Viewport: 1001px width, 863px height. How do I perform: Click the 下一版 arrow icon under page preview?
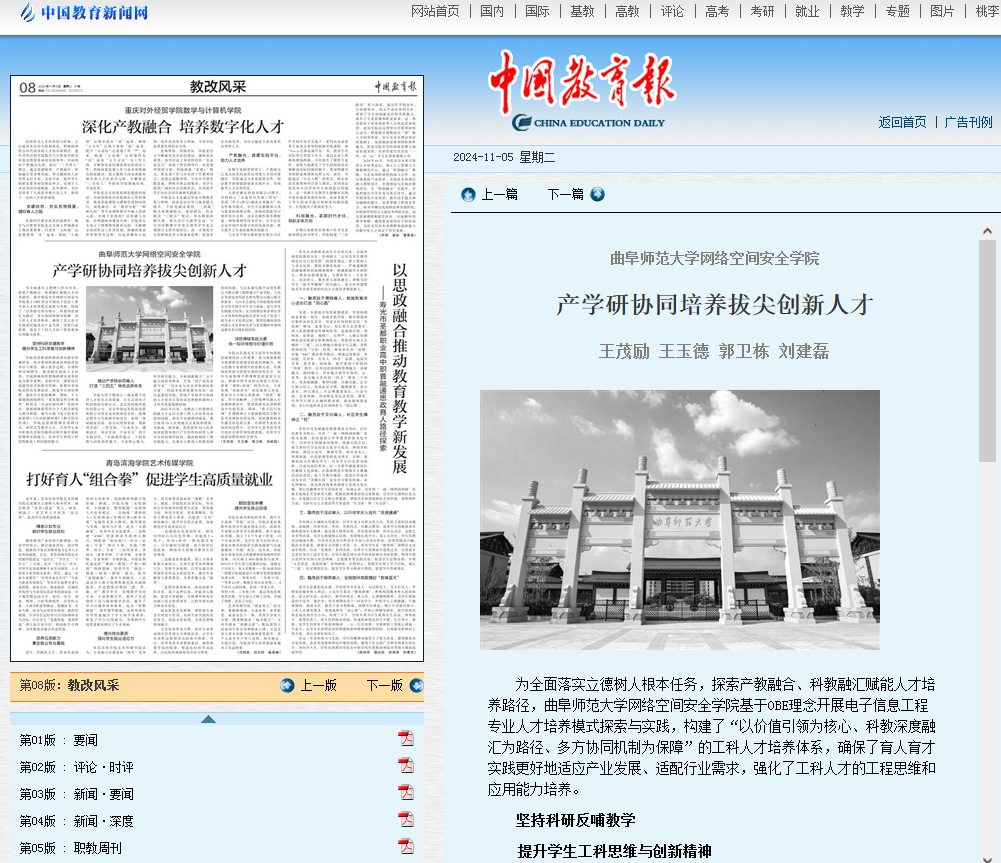(x=416, y=685)
